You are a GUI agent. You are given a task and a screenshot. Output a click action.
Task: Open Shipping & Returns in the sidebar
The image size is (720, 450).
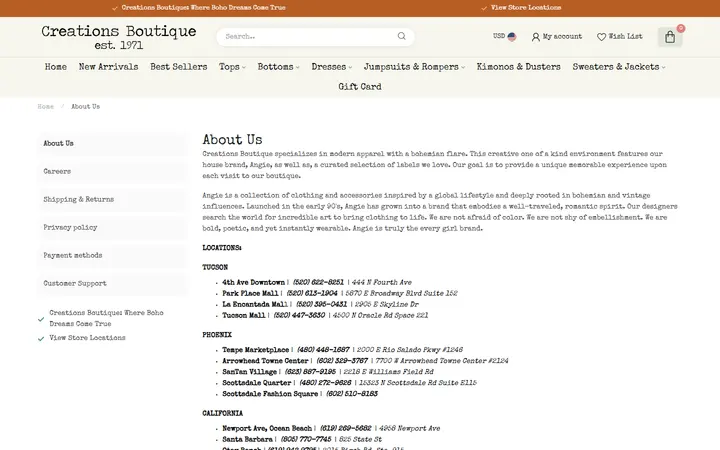112,199
